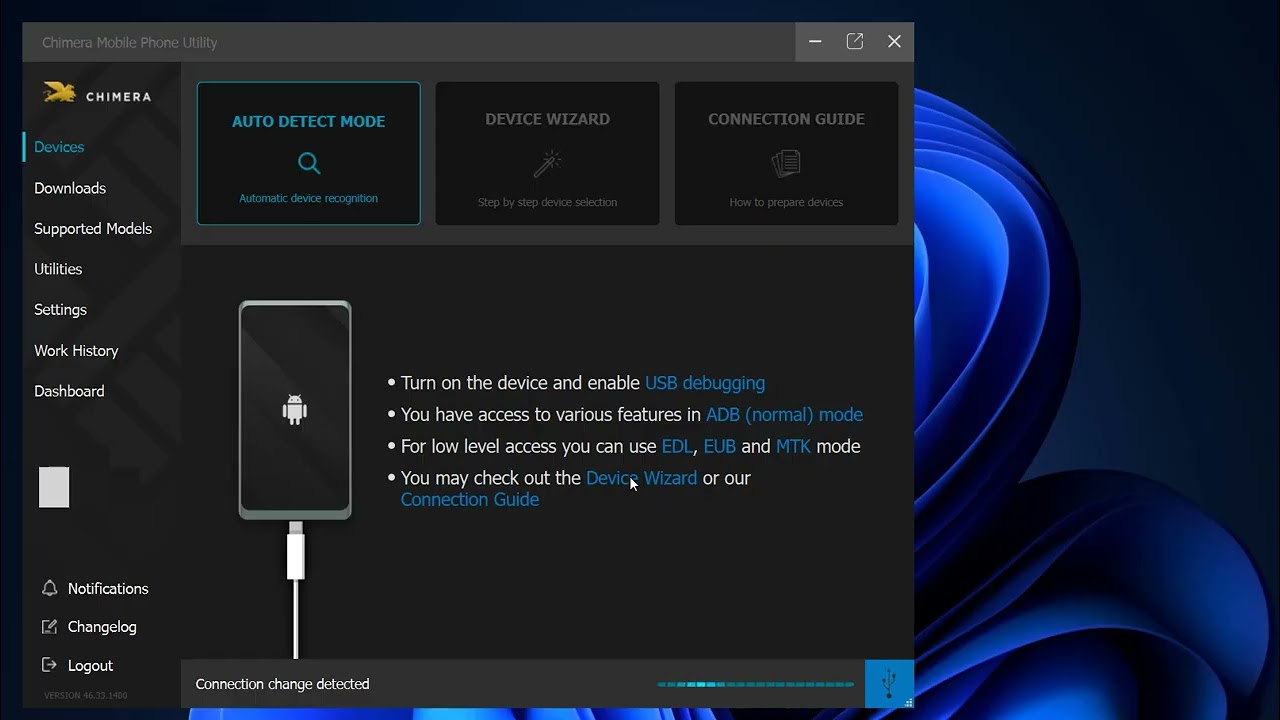Open the Changelog entry
Screen dimensions: 1280x720
[102, 627]
